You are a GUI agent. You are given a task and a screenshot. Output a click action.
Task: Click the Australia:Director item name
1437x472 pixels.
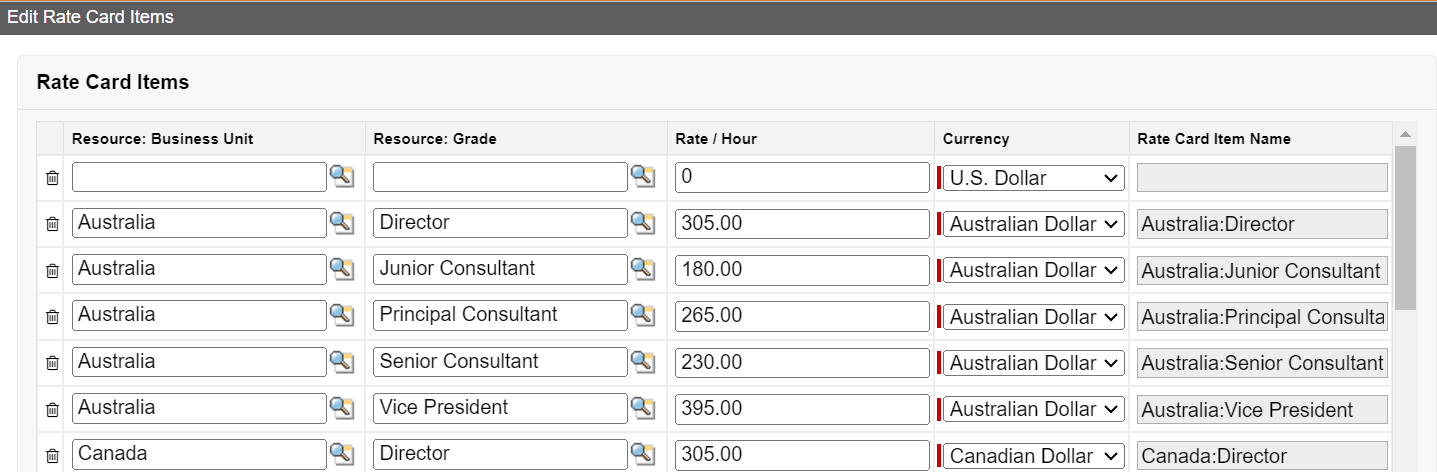coord(1262,224)
